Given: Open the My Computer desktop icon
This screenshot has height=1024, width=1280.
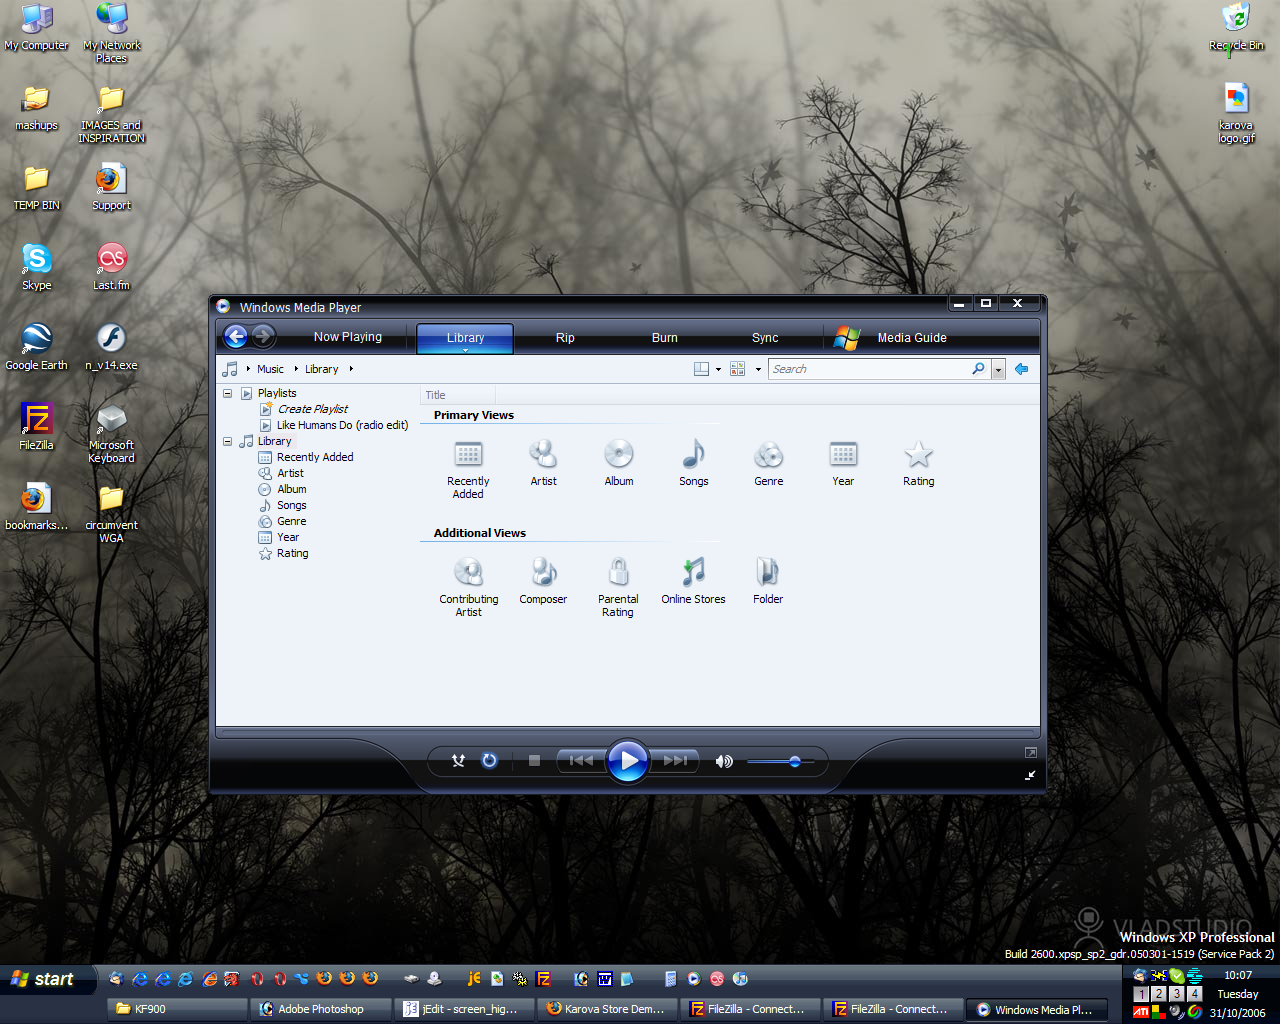Looking at the screenshot, I should [x=37, y=27].
